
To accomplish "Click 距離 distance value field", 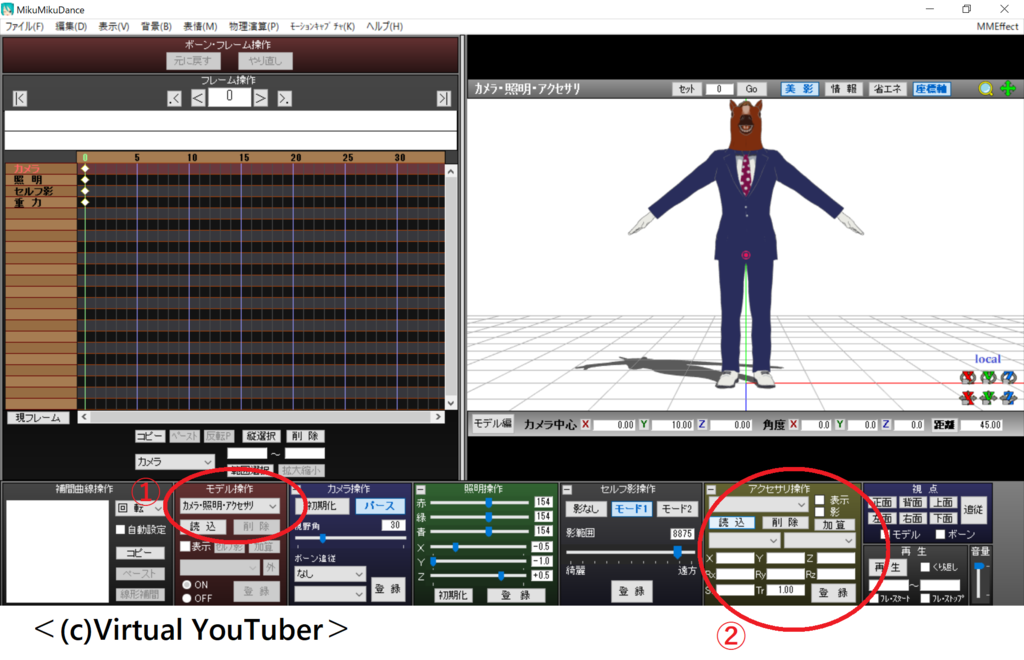I will [x=980, y=425].
